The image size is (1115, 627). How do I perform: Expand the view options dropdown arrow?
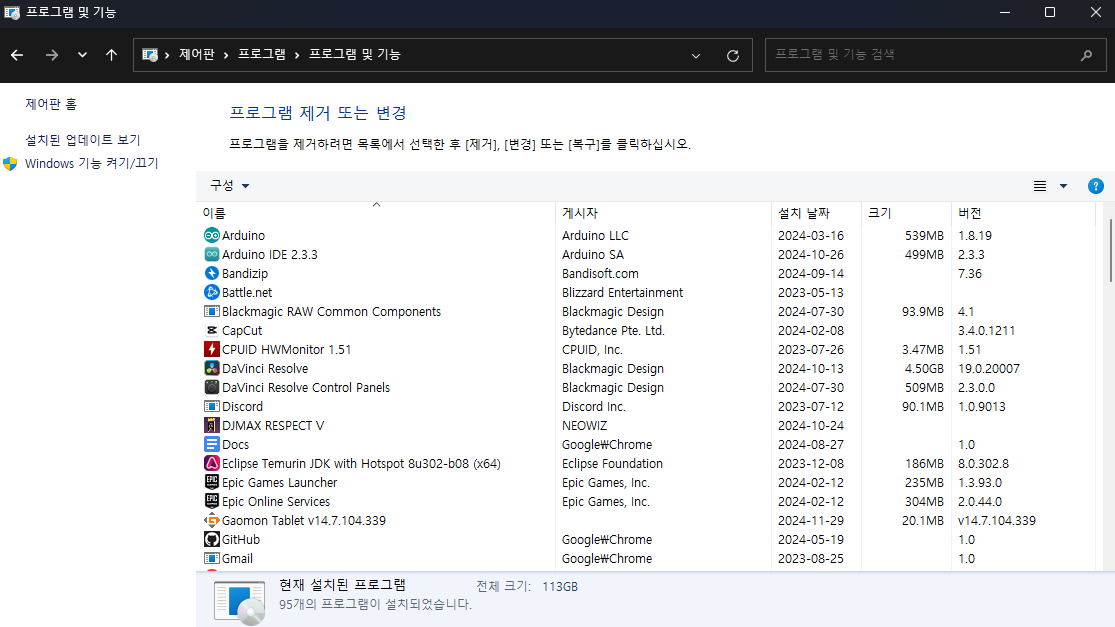(1063, 186)
